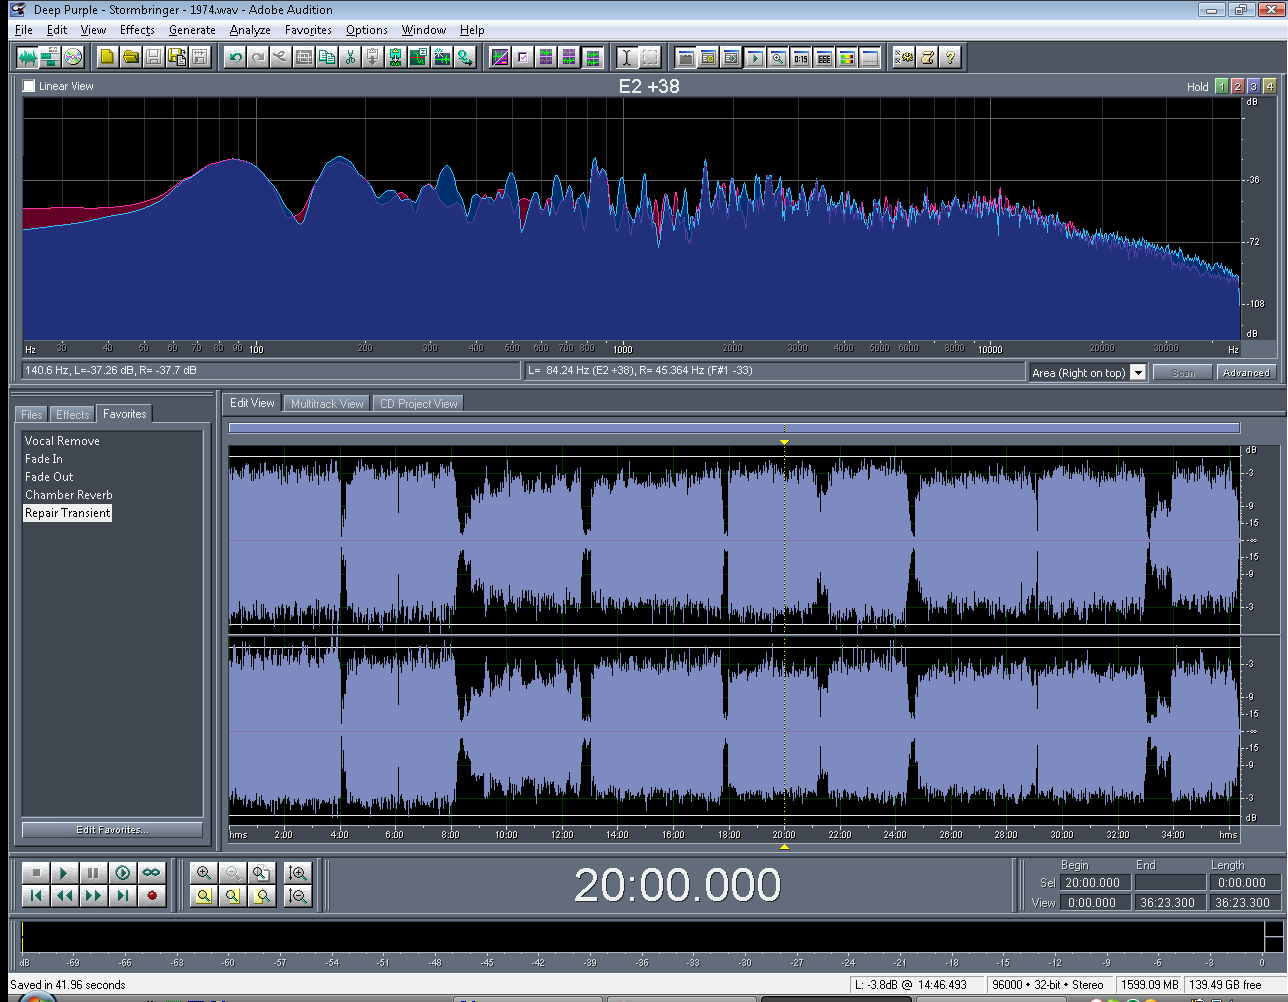Image resolution: width=1288 pixels, height=1002 pixels.
Task: Toggle Hold button 1
Action: (1221, 86)
